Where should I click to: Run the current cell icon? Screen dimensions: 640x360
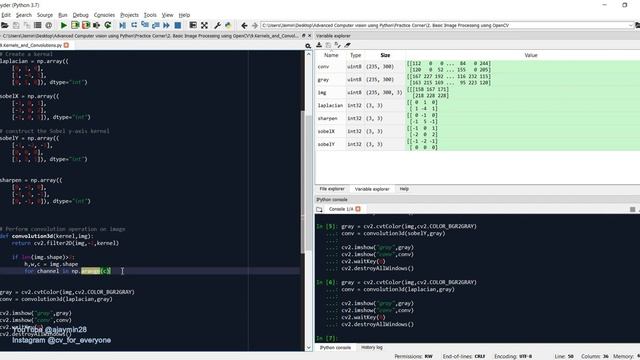[75, 25]
